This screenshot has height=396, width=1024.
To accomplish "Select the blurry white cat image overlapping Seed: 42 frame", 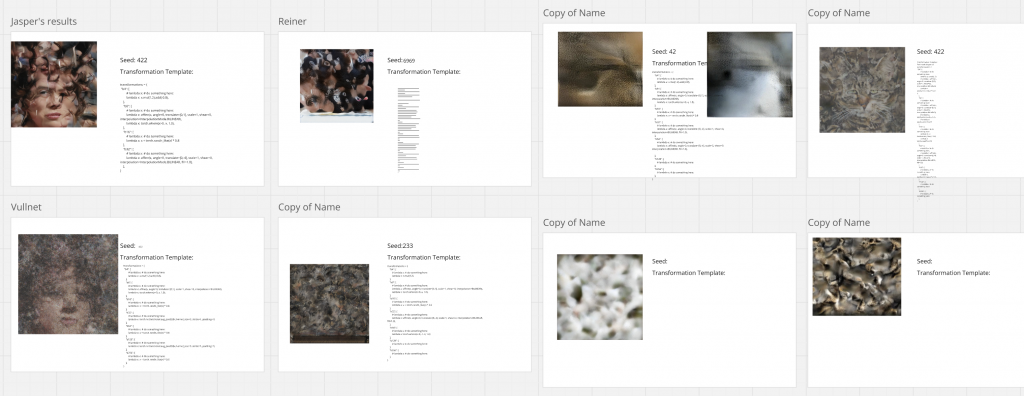I will pos(750,74).
